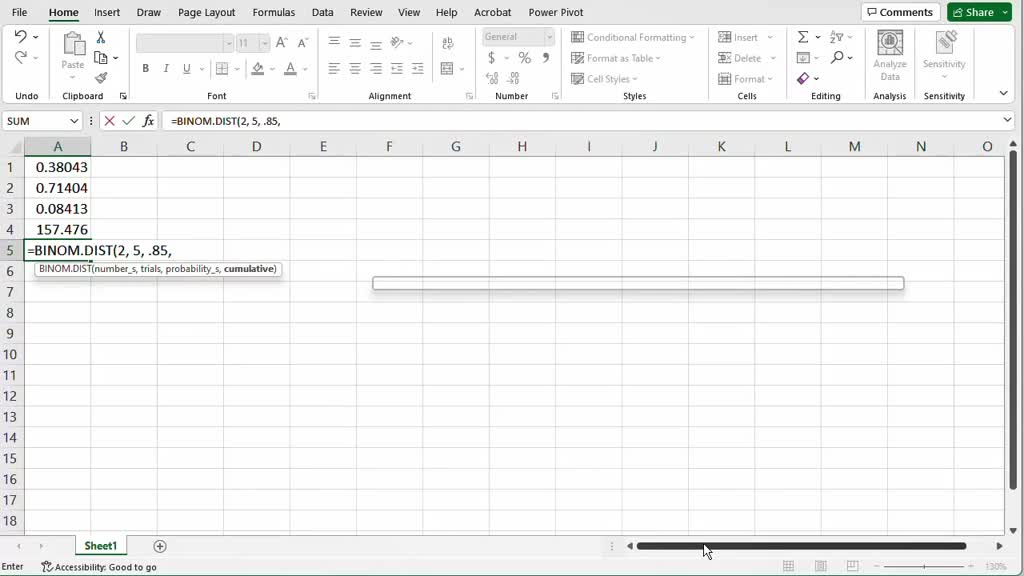Toggle Italic formatting

[x=167, y=69]
